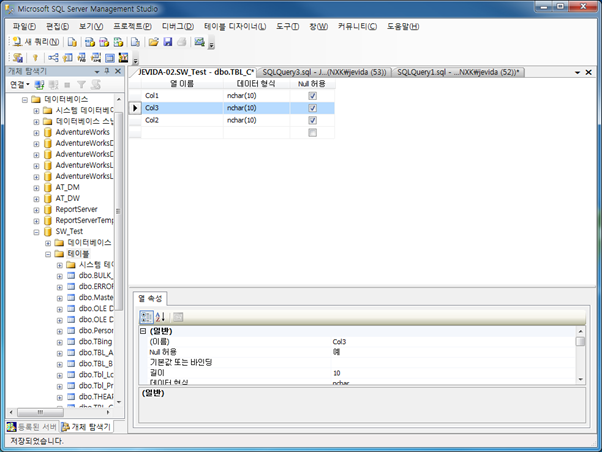Image resolution: width=602 pixels, height=452 pixels.
Task: Select the AT_DW database in the tree
Action: (x=68, y=199)
